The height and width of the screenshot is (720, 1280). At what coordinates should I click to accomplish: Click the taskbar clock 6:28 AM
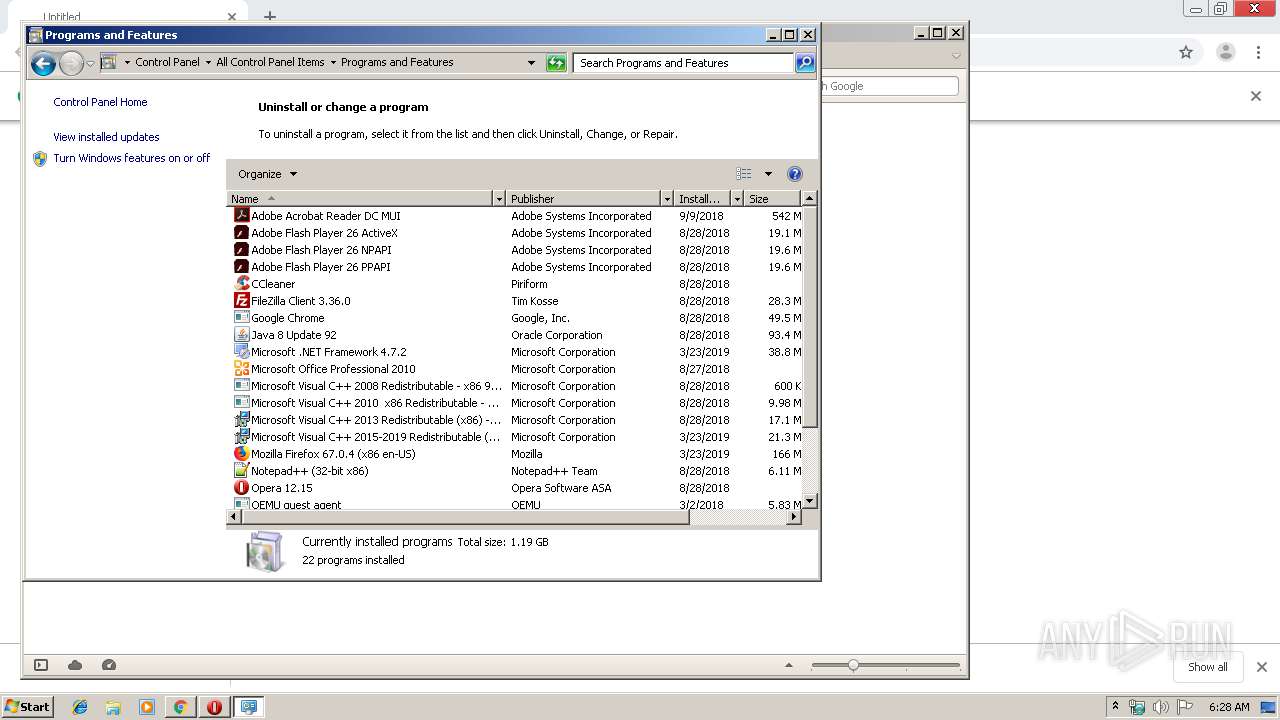tap(1229, 707)
